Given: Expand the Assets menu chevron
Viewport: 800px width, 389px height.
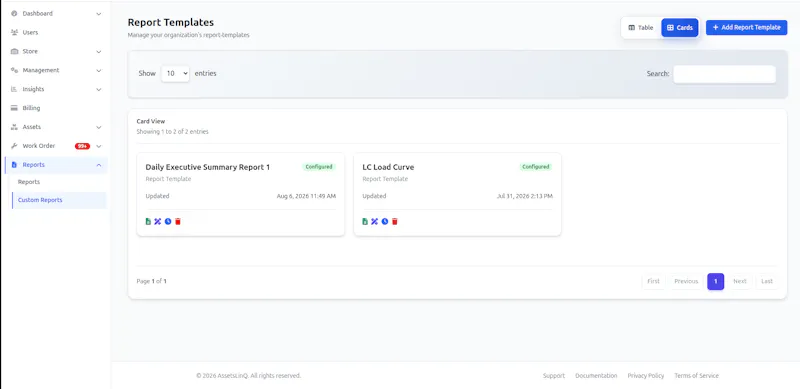Looking at the screenshot, I should [98, 127].
